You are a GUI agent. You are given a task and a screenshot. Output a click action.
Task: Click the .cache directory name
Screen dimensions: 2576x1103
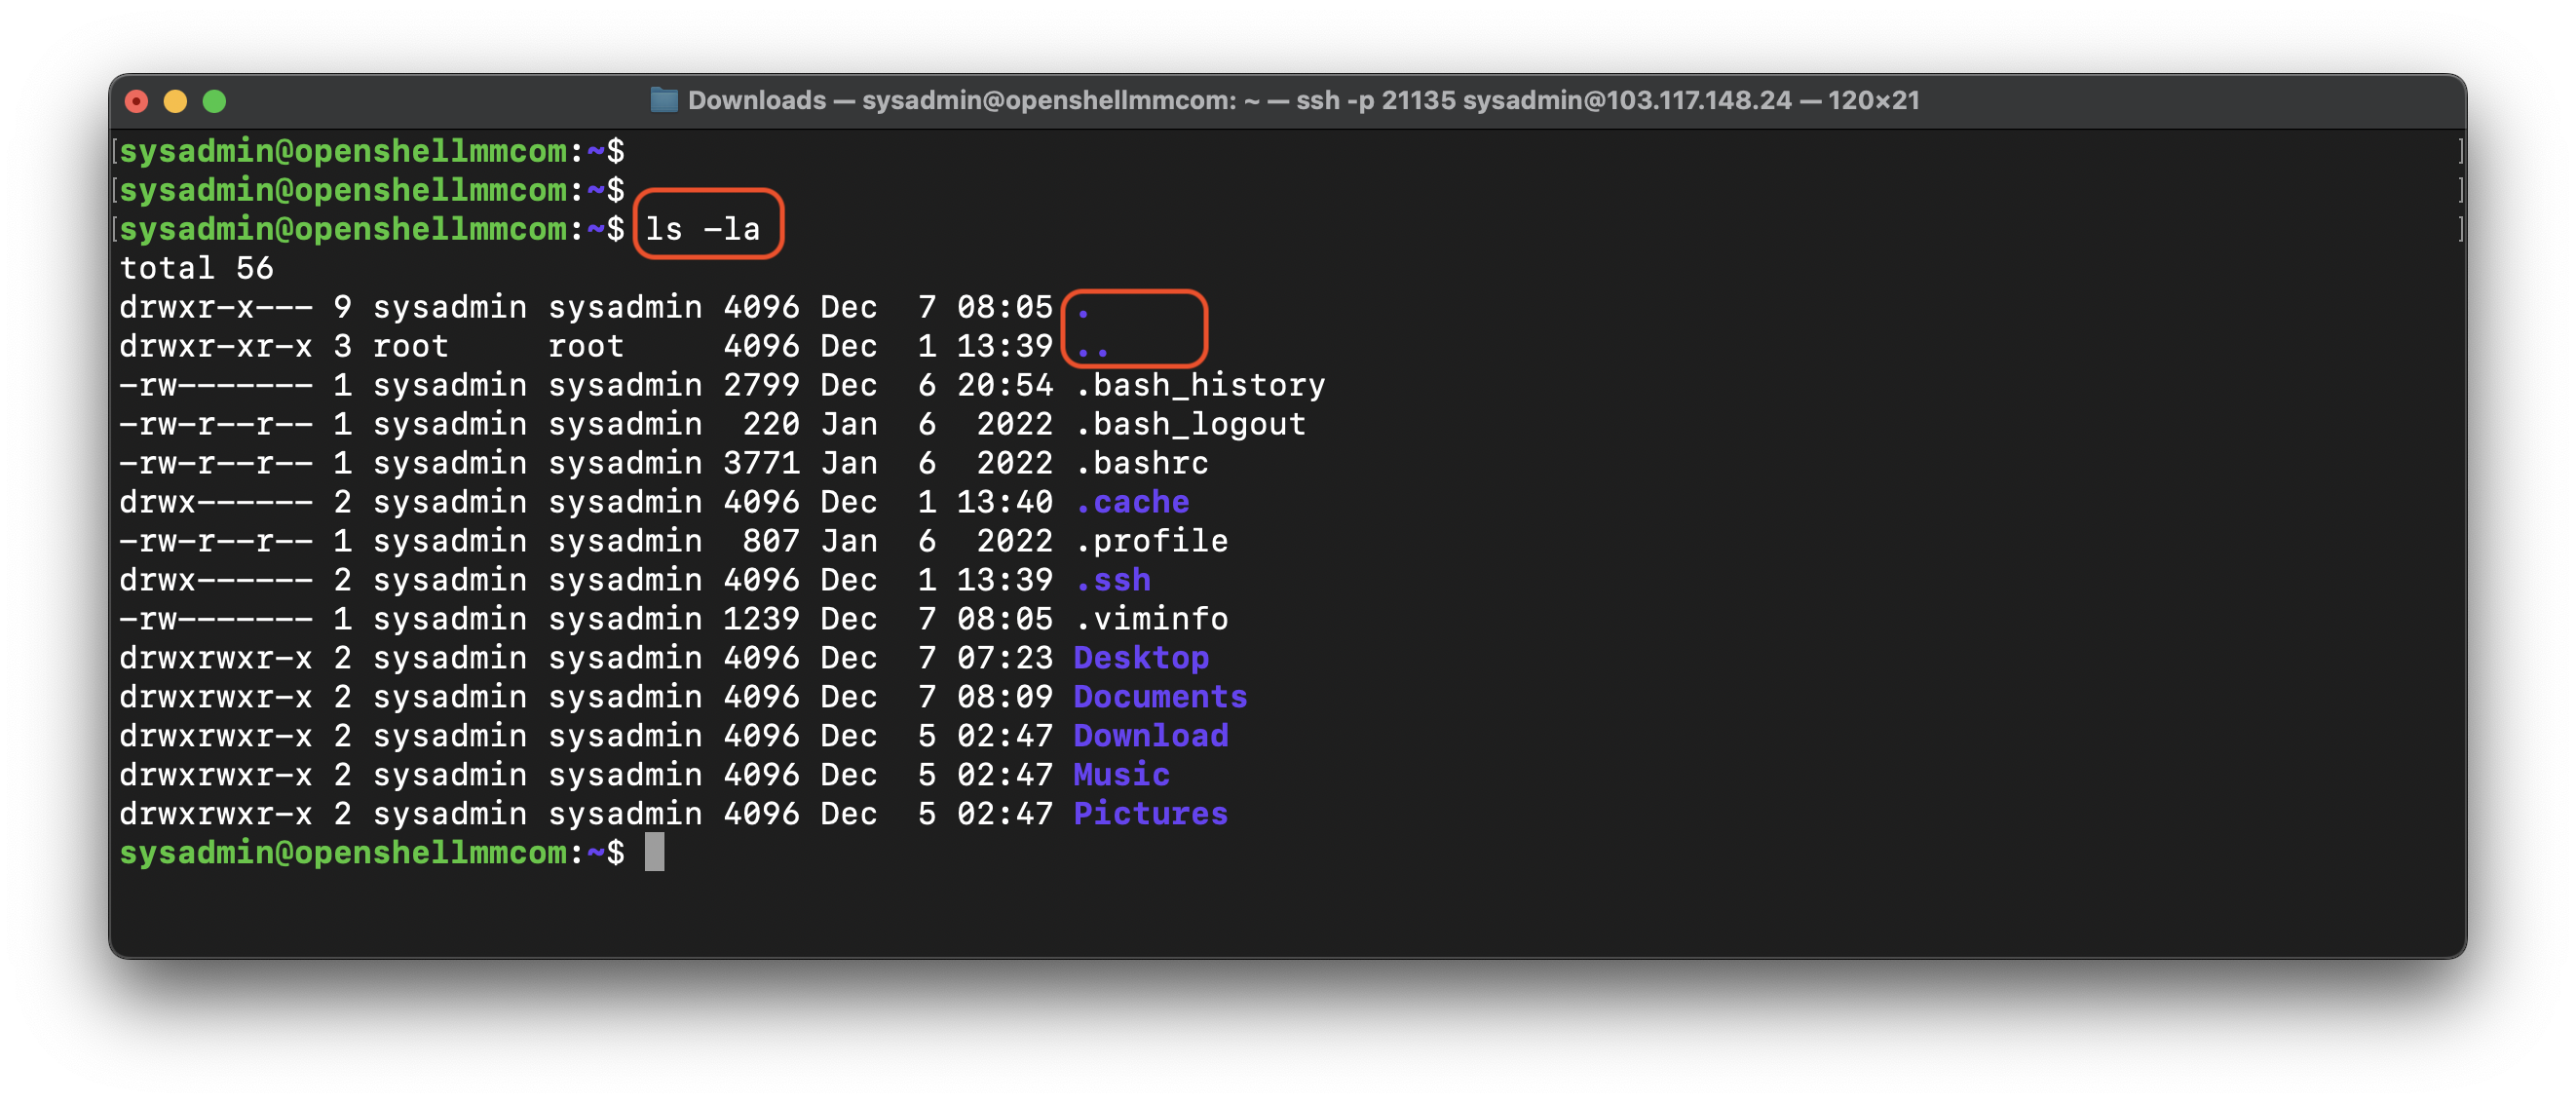1131,502
